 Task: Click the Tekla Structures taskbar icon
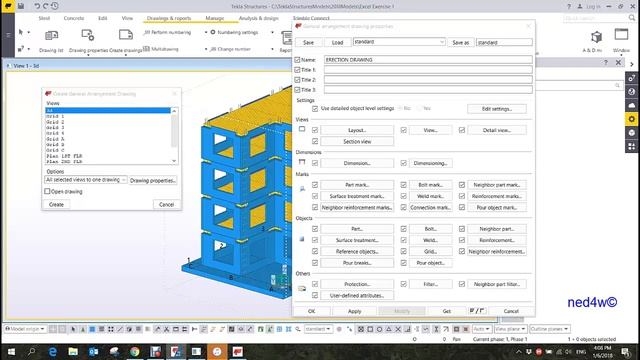tap(238, 351)
